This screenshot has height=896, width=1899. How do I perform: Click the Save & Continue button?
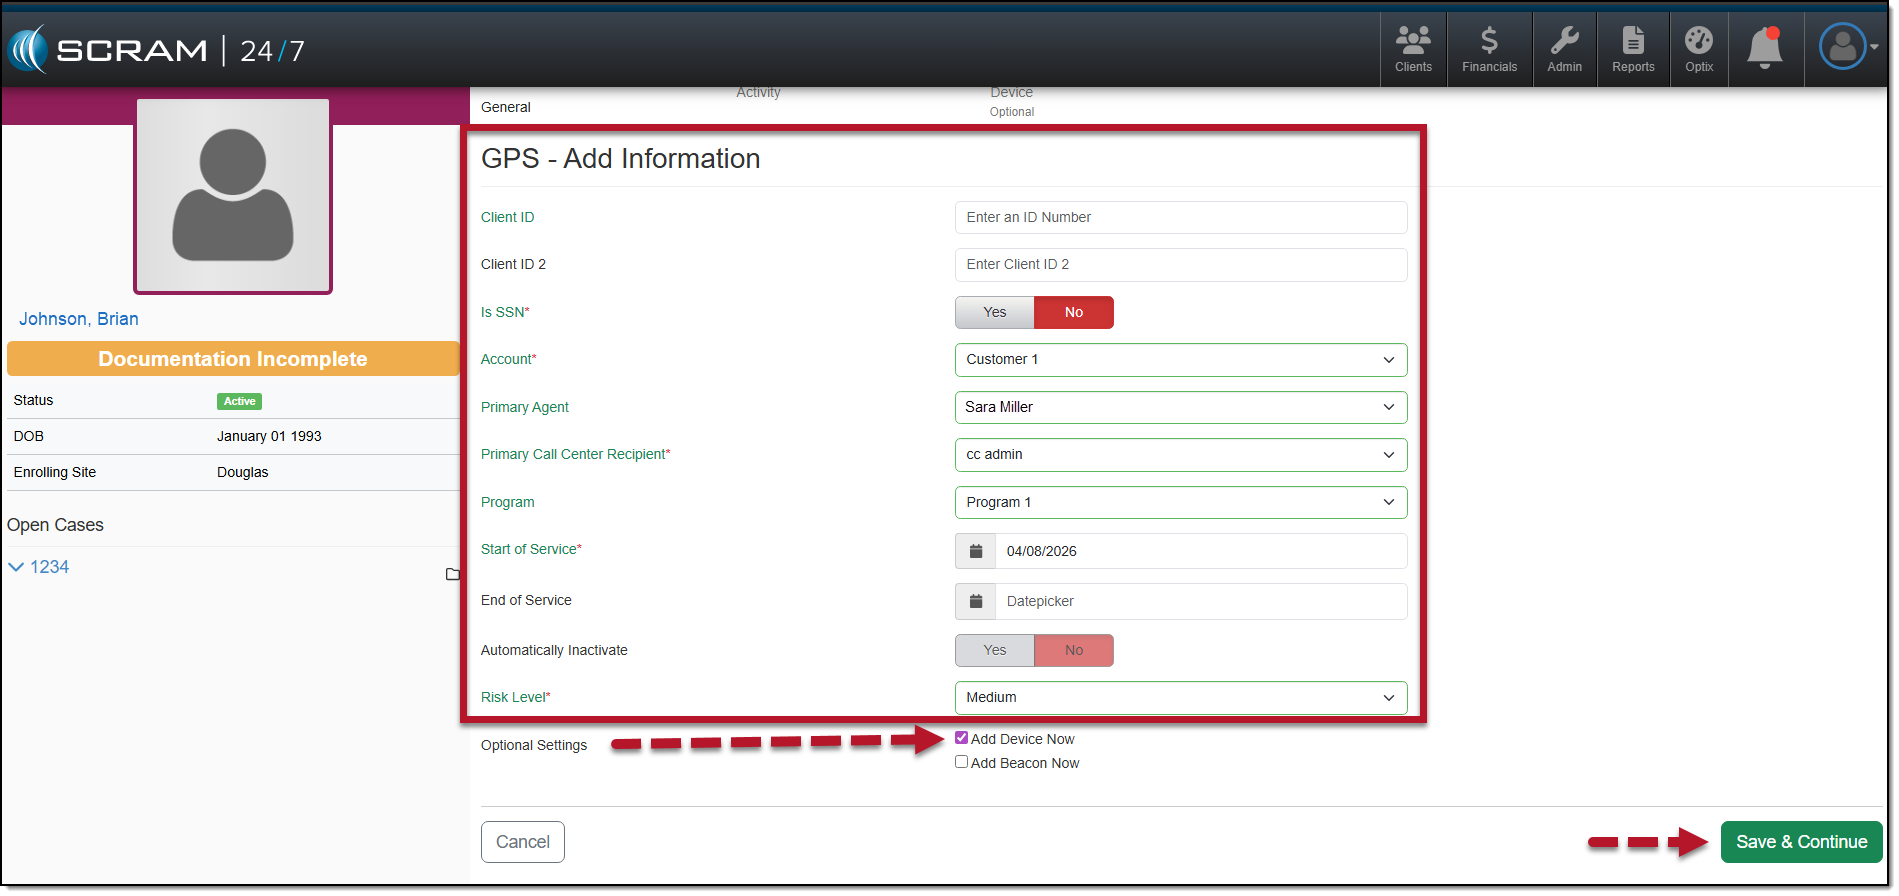click(1800, 842)
